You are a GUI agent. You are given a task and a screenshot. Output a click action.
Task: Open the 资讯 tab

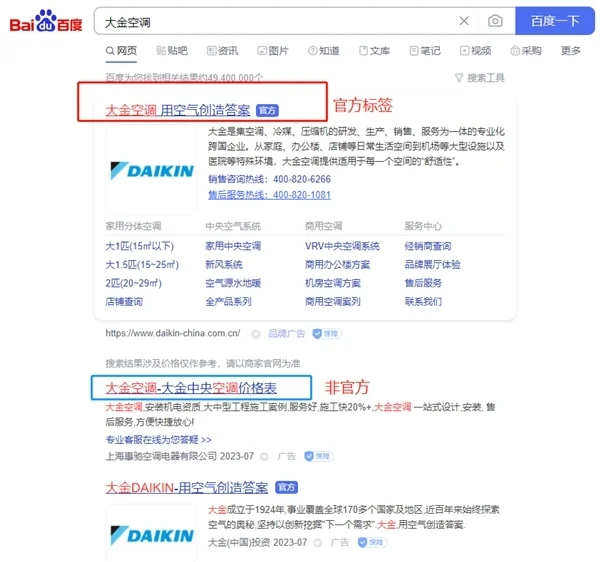pos(222,50)
